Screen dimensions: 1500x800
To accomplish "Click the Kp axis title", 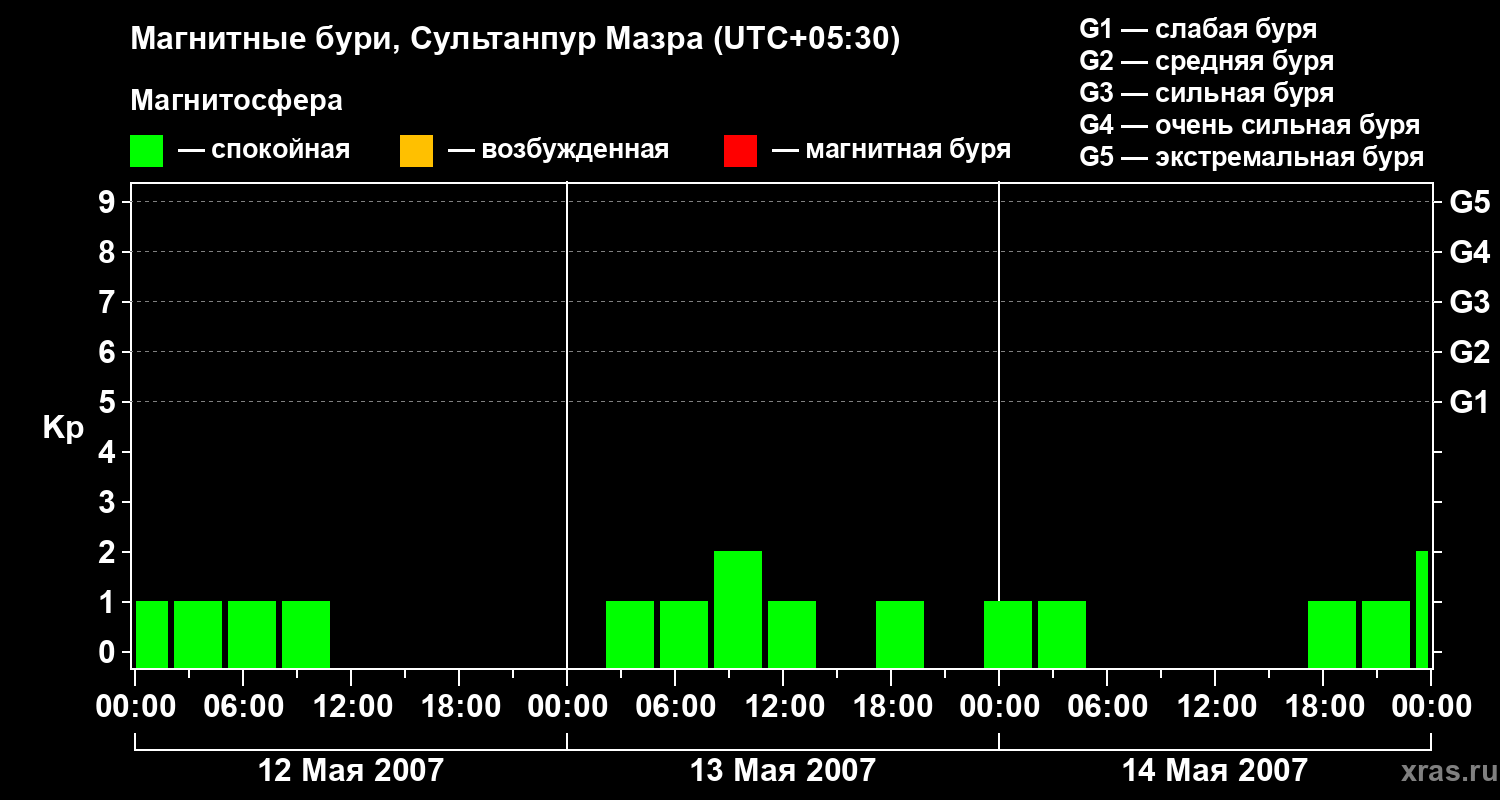I will tap(63, 428).
